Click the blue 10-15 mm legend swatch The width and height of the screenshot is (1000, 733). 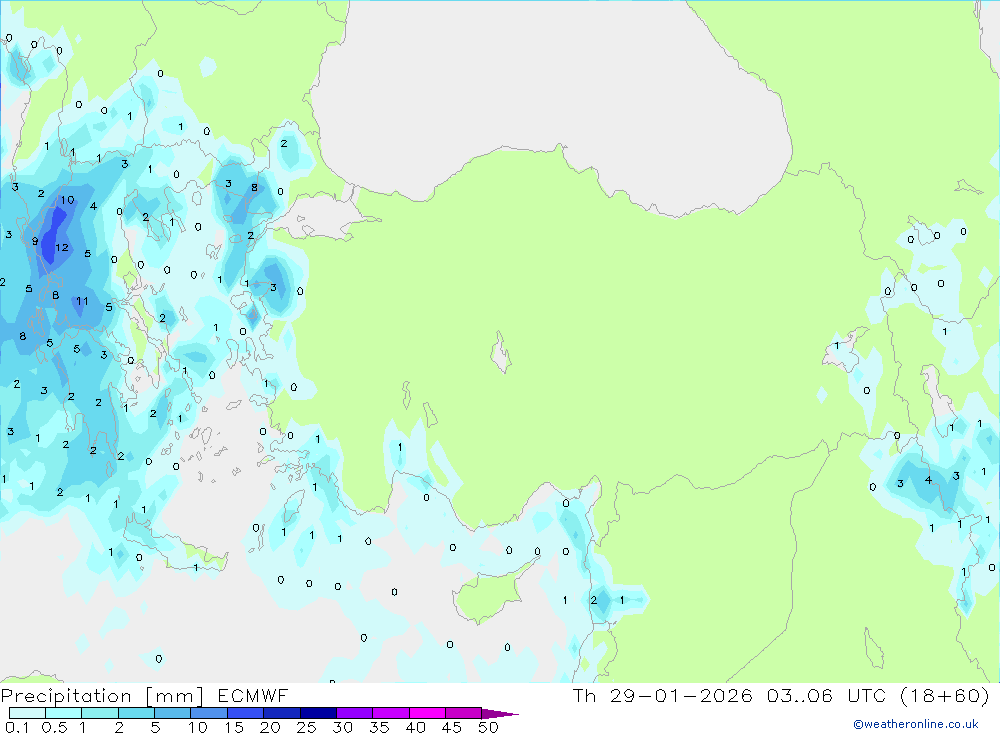209,713
